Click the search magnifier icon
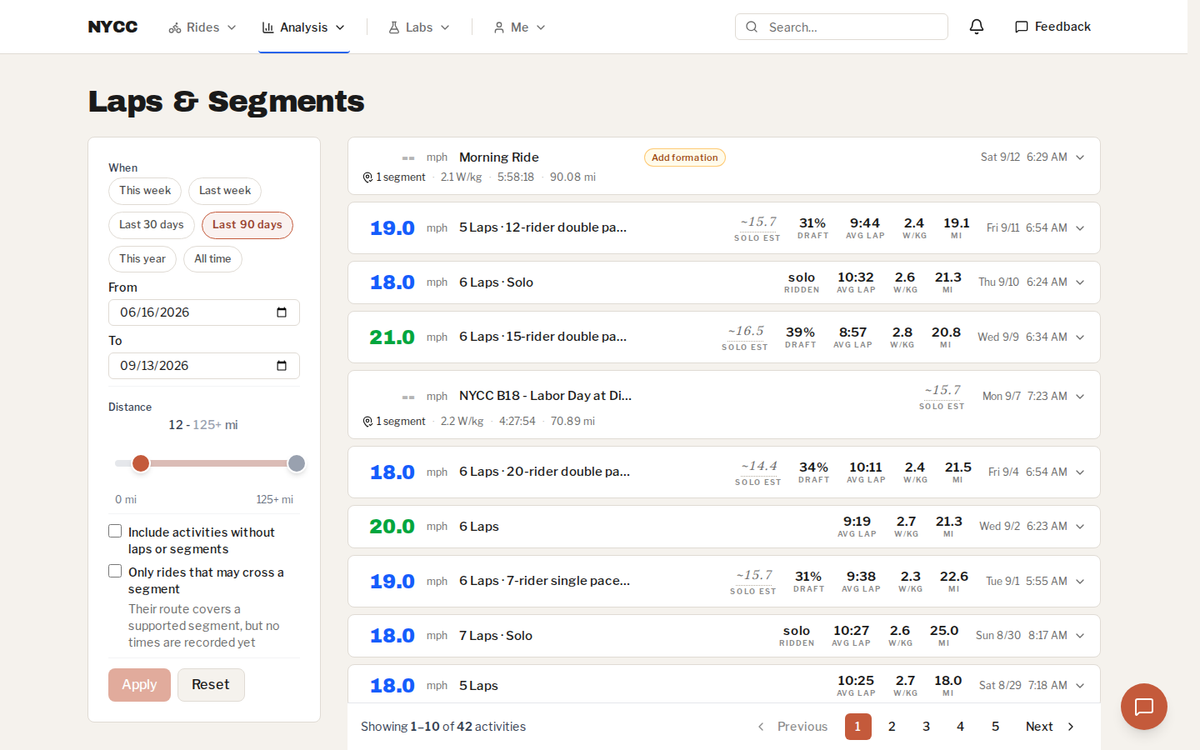 click(x=752, y=27)
